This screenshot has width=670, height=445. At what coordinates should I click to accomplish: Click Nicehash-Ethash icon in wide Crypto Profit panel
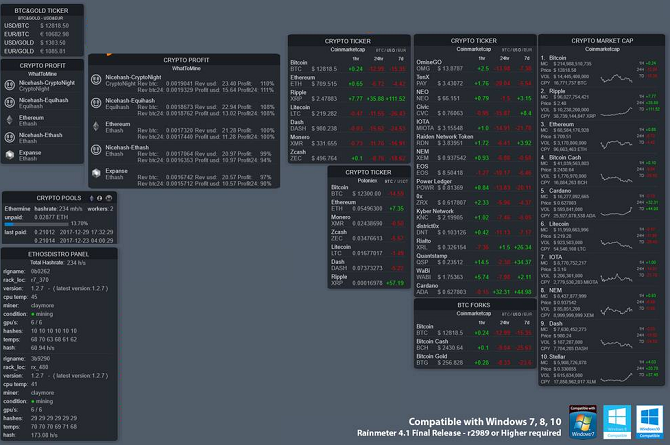96,150
